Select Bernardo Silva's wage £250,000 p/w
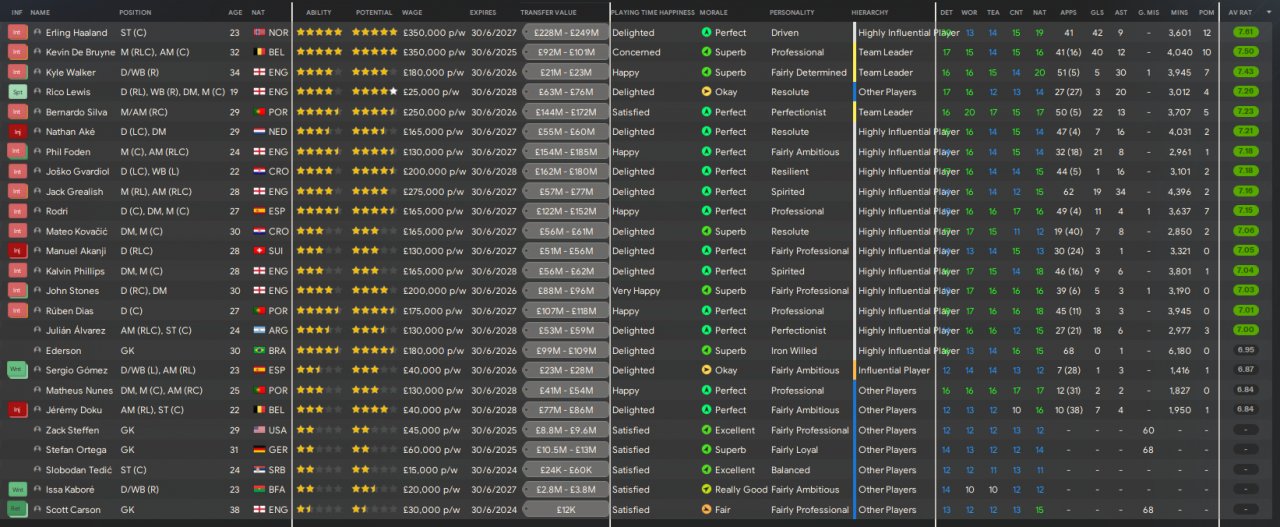 pyautogui.click(x=432, y=112)
